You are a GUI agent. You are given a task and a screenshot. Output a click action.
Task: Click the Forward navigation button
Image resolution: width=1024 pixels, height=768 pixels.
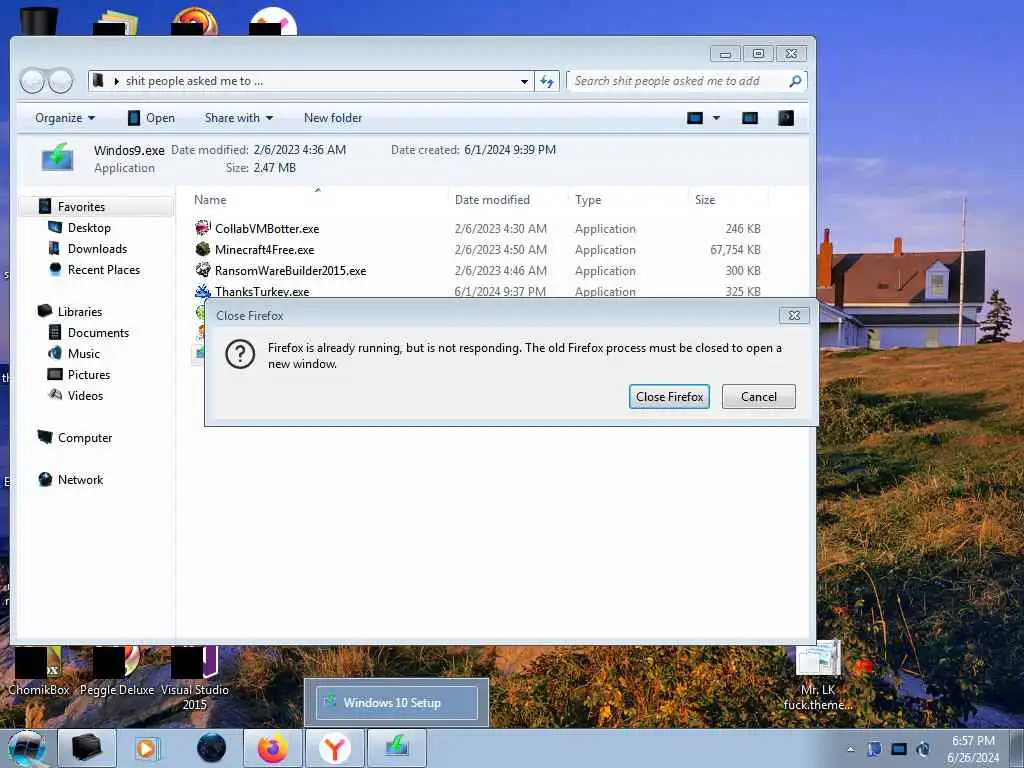[61, 81]
